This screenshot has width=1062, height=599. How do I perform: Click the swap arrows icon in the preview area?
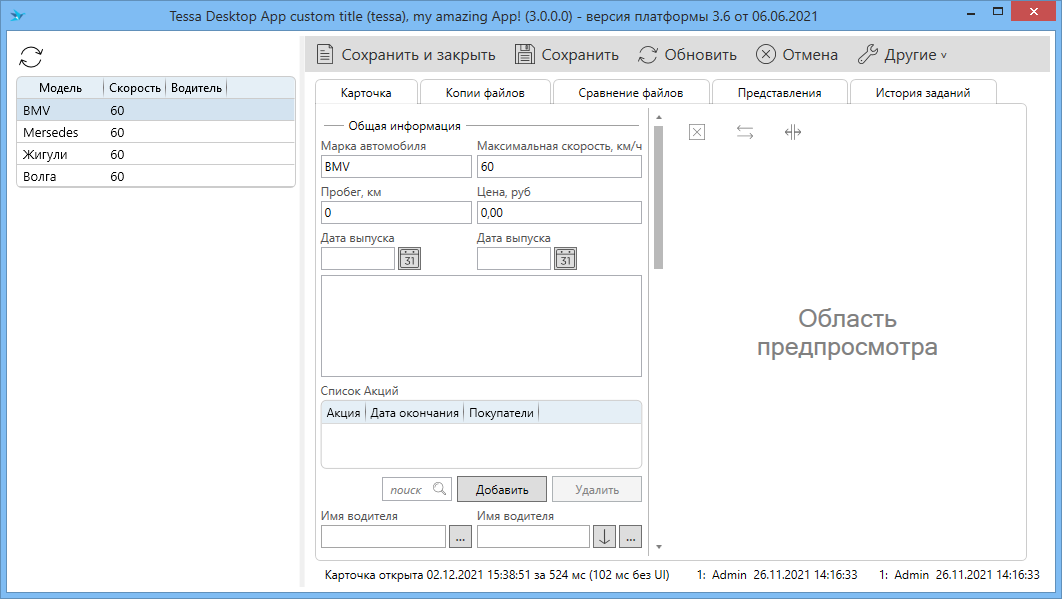pos(745,132)
